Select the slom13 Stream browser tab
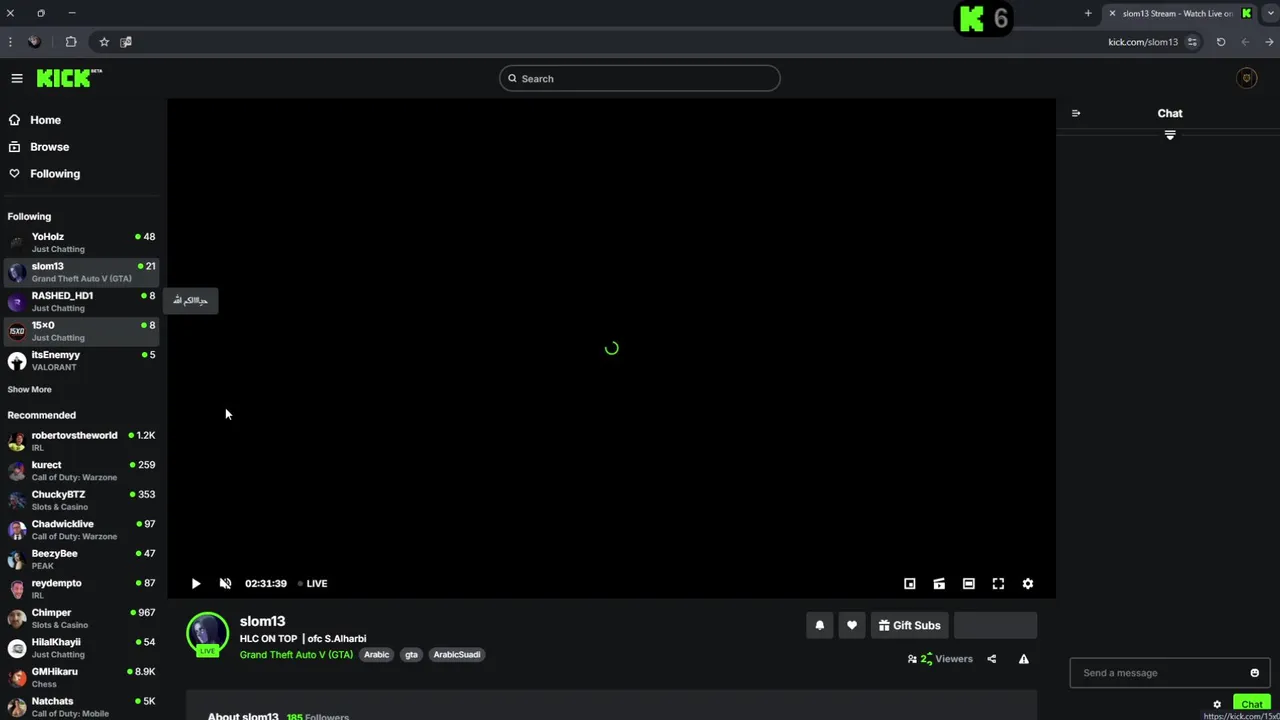This screenshot has width=1280, height=720. click(x=1180, y=13)
